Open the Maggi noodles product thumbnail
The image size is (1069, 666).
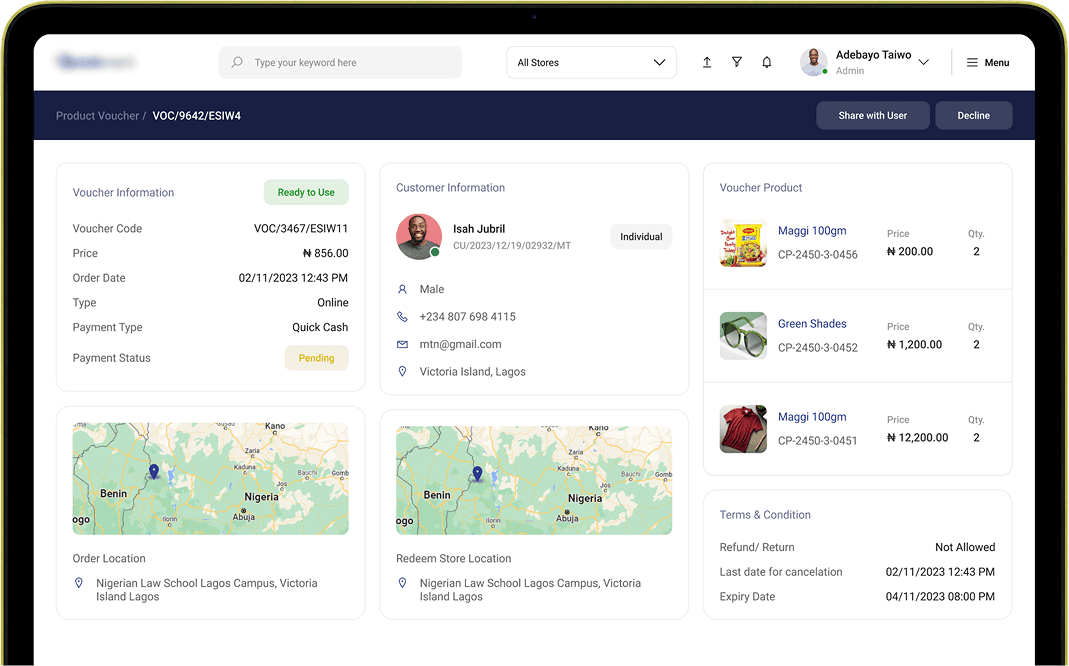(x=743, y=243)
